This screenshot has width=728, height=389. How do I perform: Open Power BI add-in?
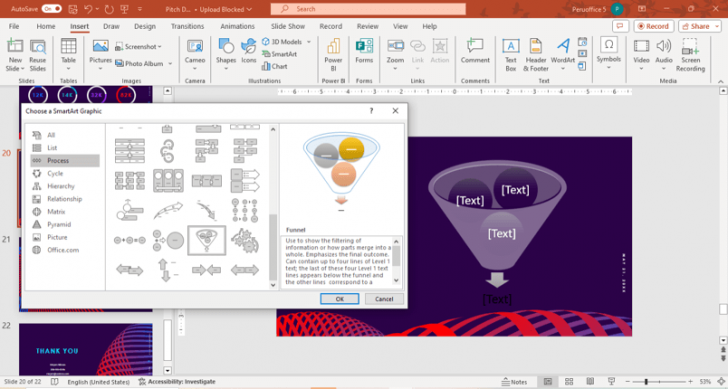pyautogui.click(x=333, y=55)
